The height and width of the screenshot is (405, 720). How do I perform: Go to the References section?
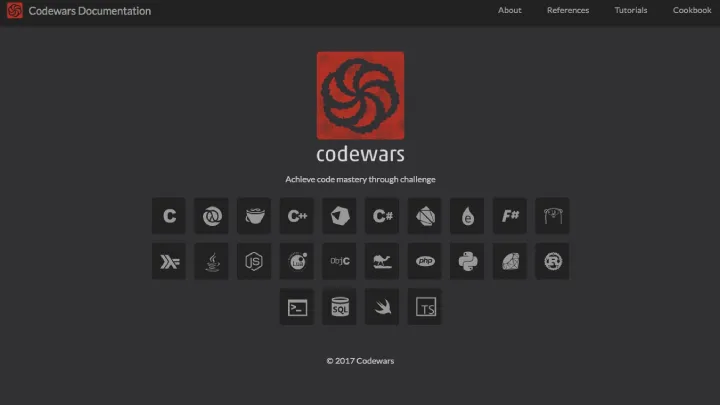[568, 10]
